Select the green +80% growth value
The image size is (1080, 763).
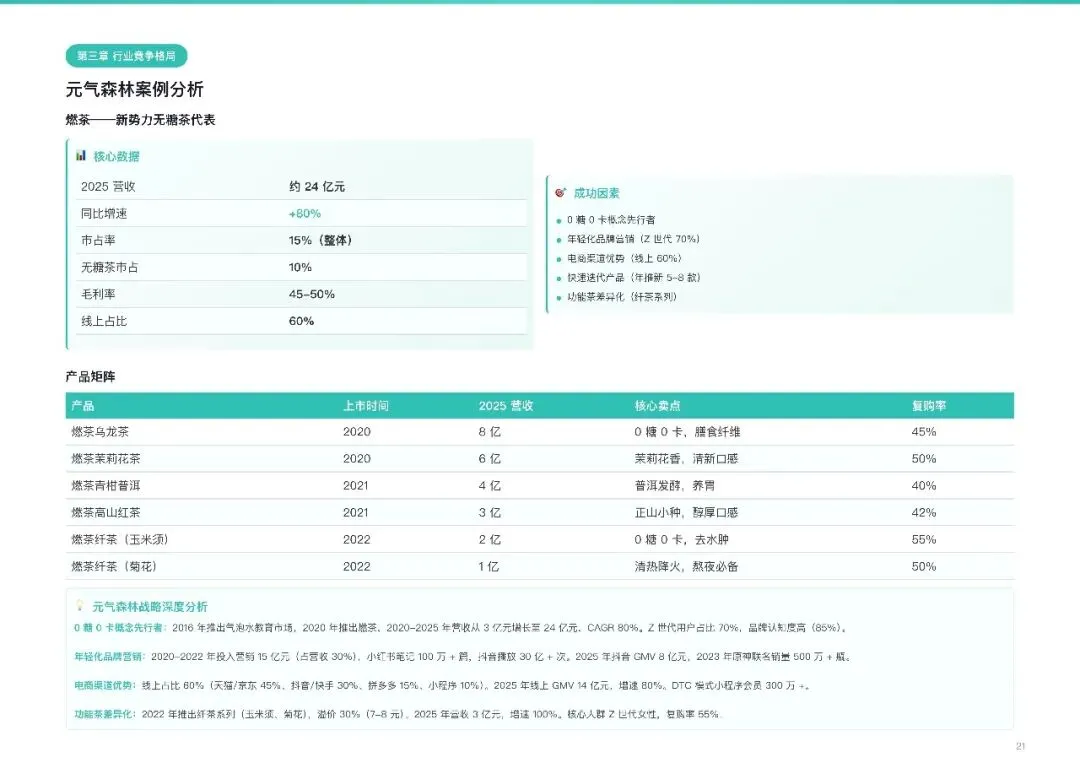click(304, 213)
